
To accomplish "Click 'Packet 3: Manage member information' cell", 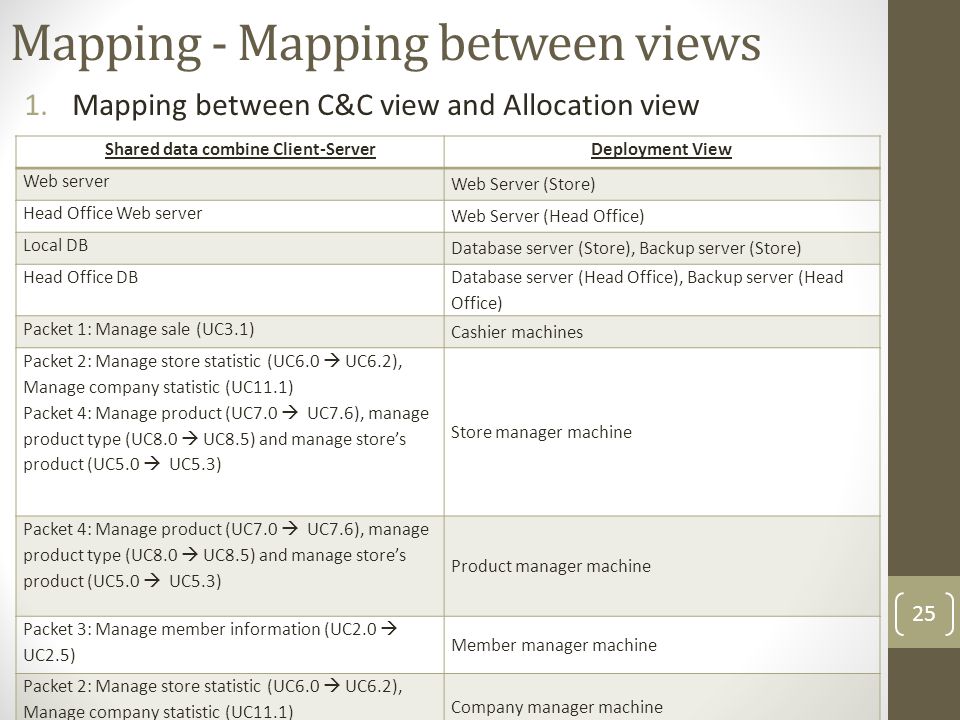I will pos(230,645).
